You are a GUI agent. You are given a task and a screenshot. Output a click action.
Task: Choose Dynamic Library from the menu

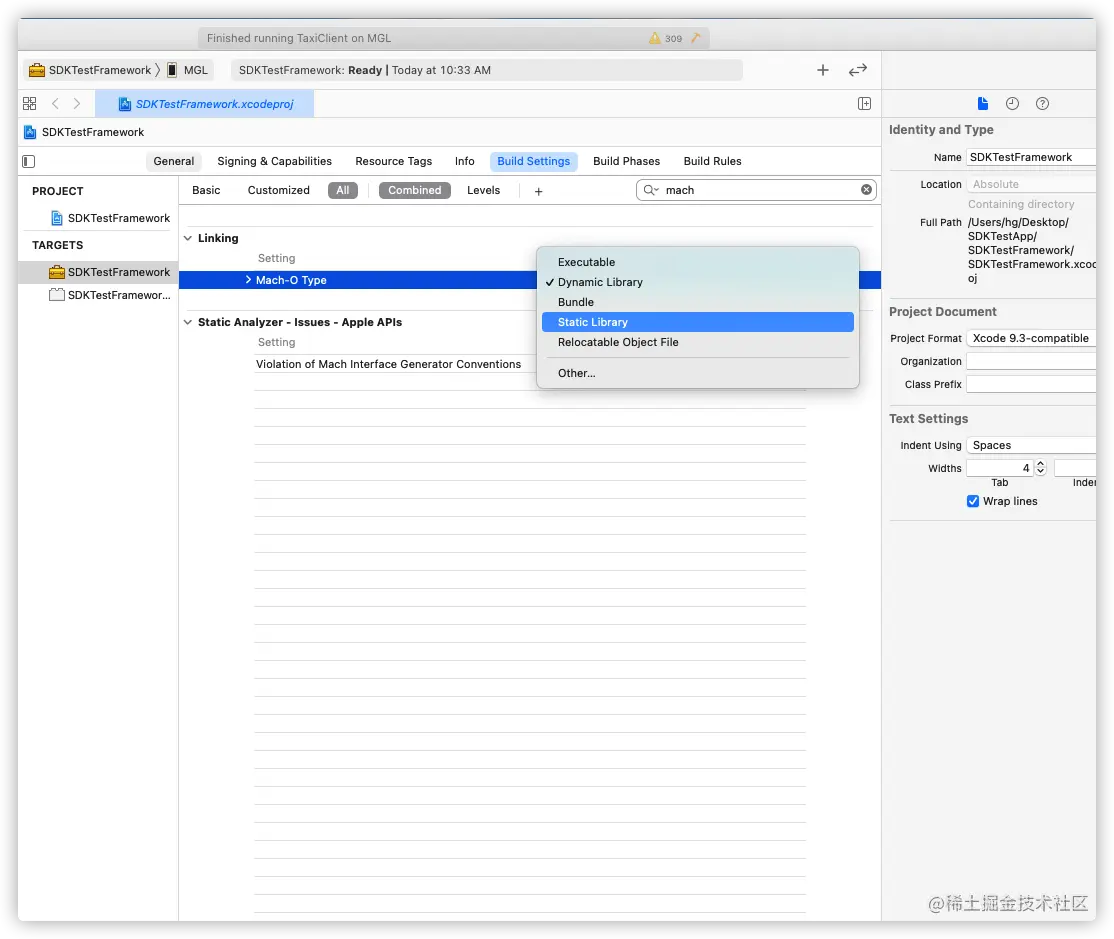[x=697, y=282]
